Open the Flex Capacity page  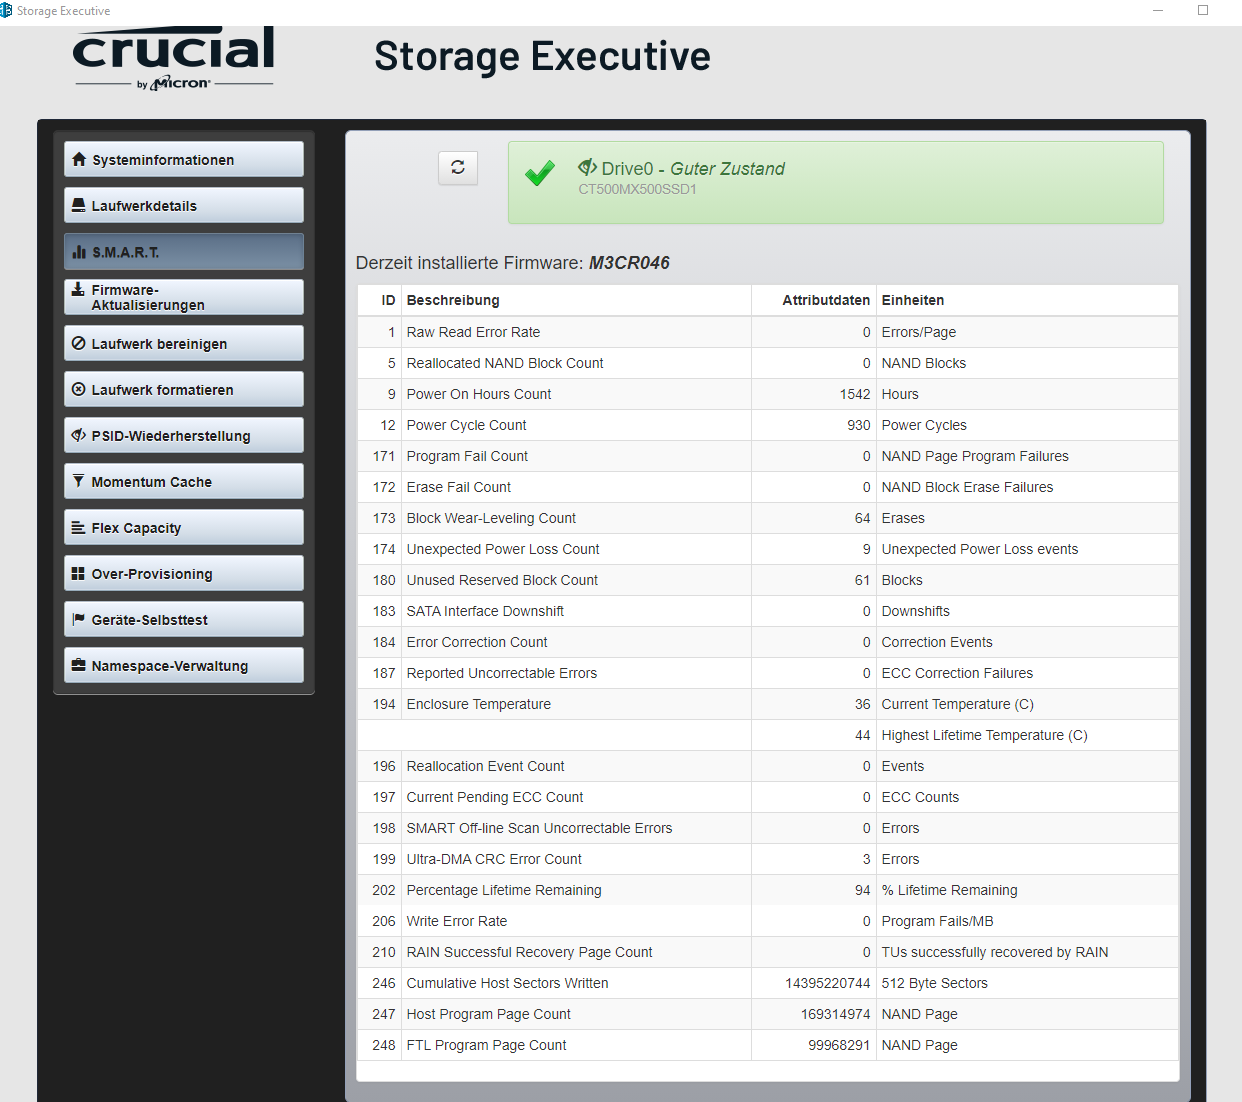[184, 527]
